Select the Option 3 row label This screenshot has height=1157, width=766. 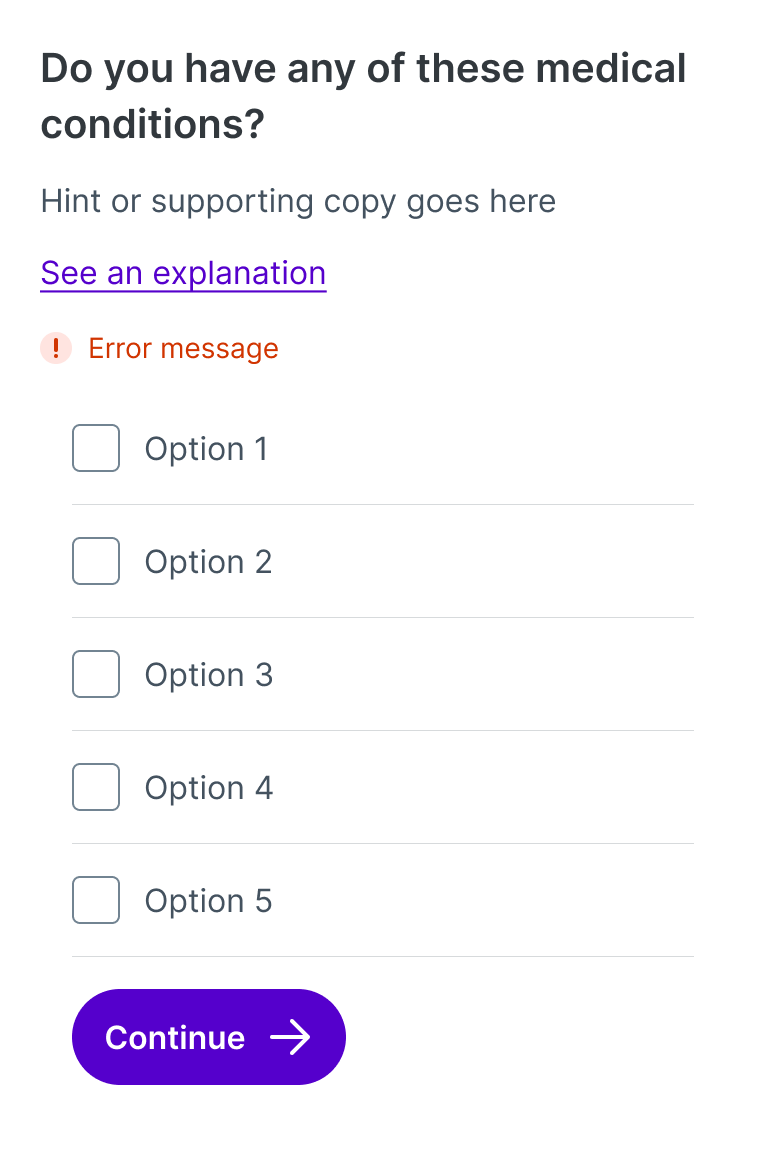(x=208, y=674)
